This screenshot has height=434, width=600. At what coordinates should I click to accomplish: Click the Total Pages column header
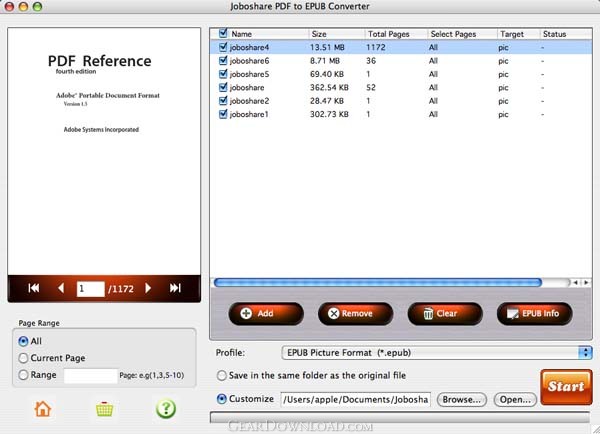point(388,34)
